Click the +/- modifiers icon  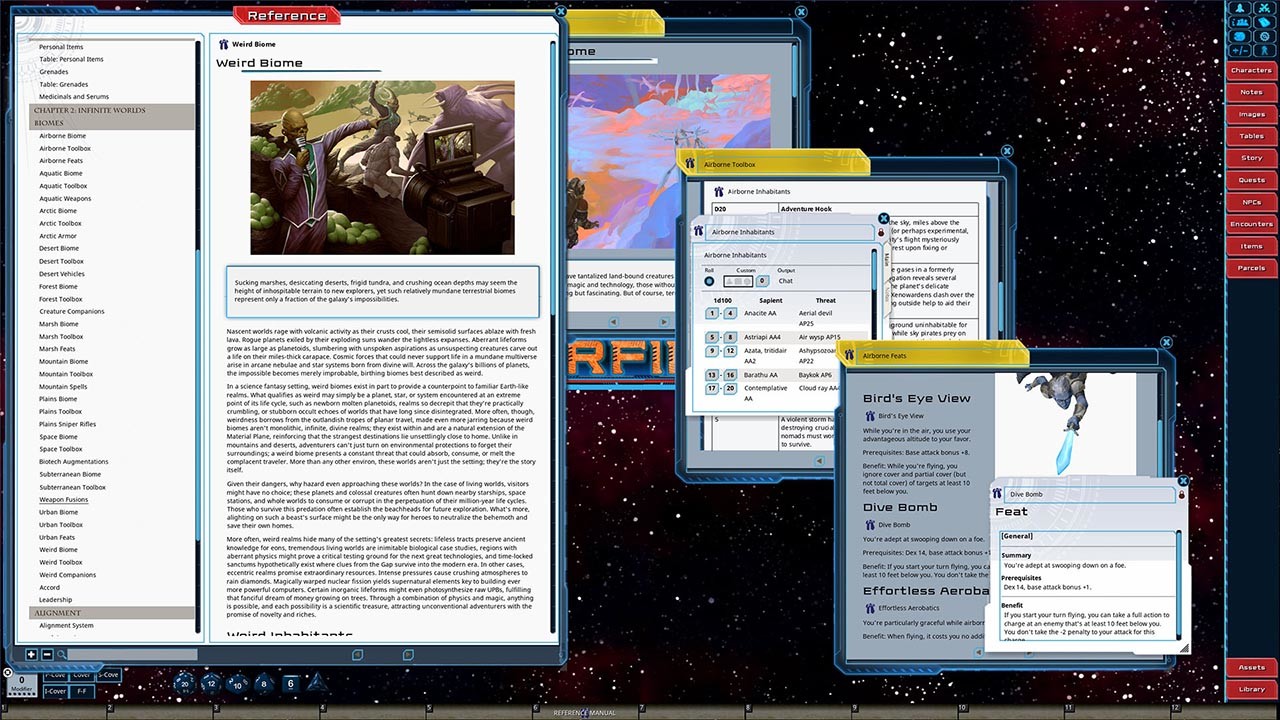(x=1240, y=50)
